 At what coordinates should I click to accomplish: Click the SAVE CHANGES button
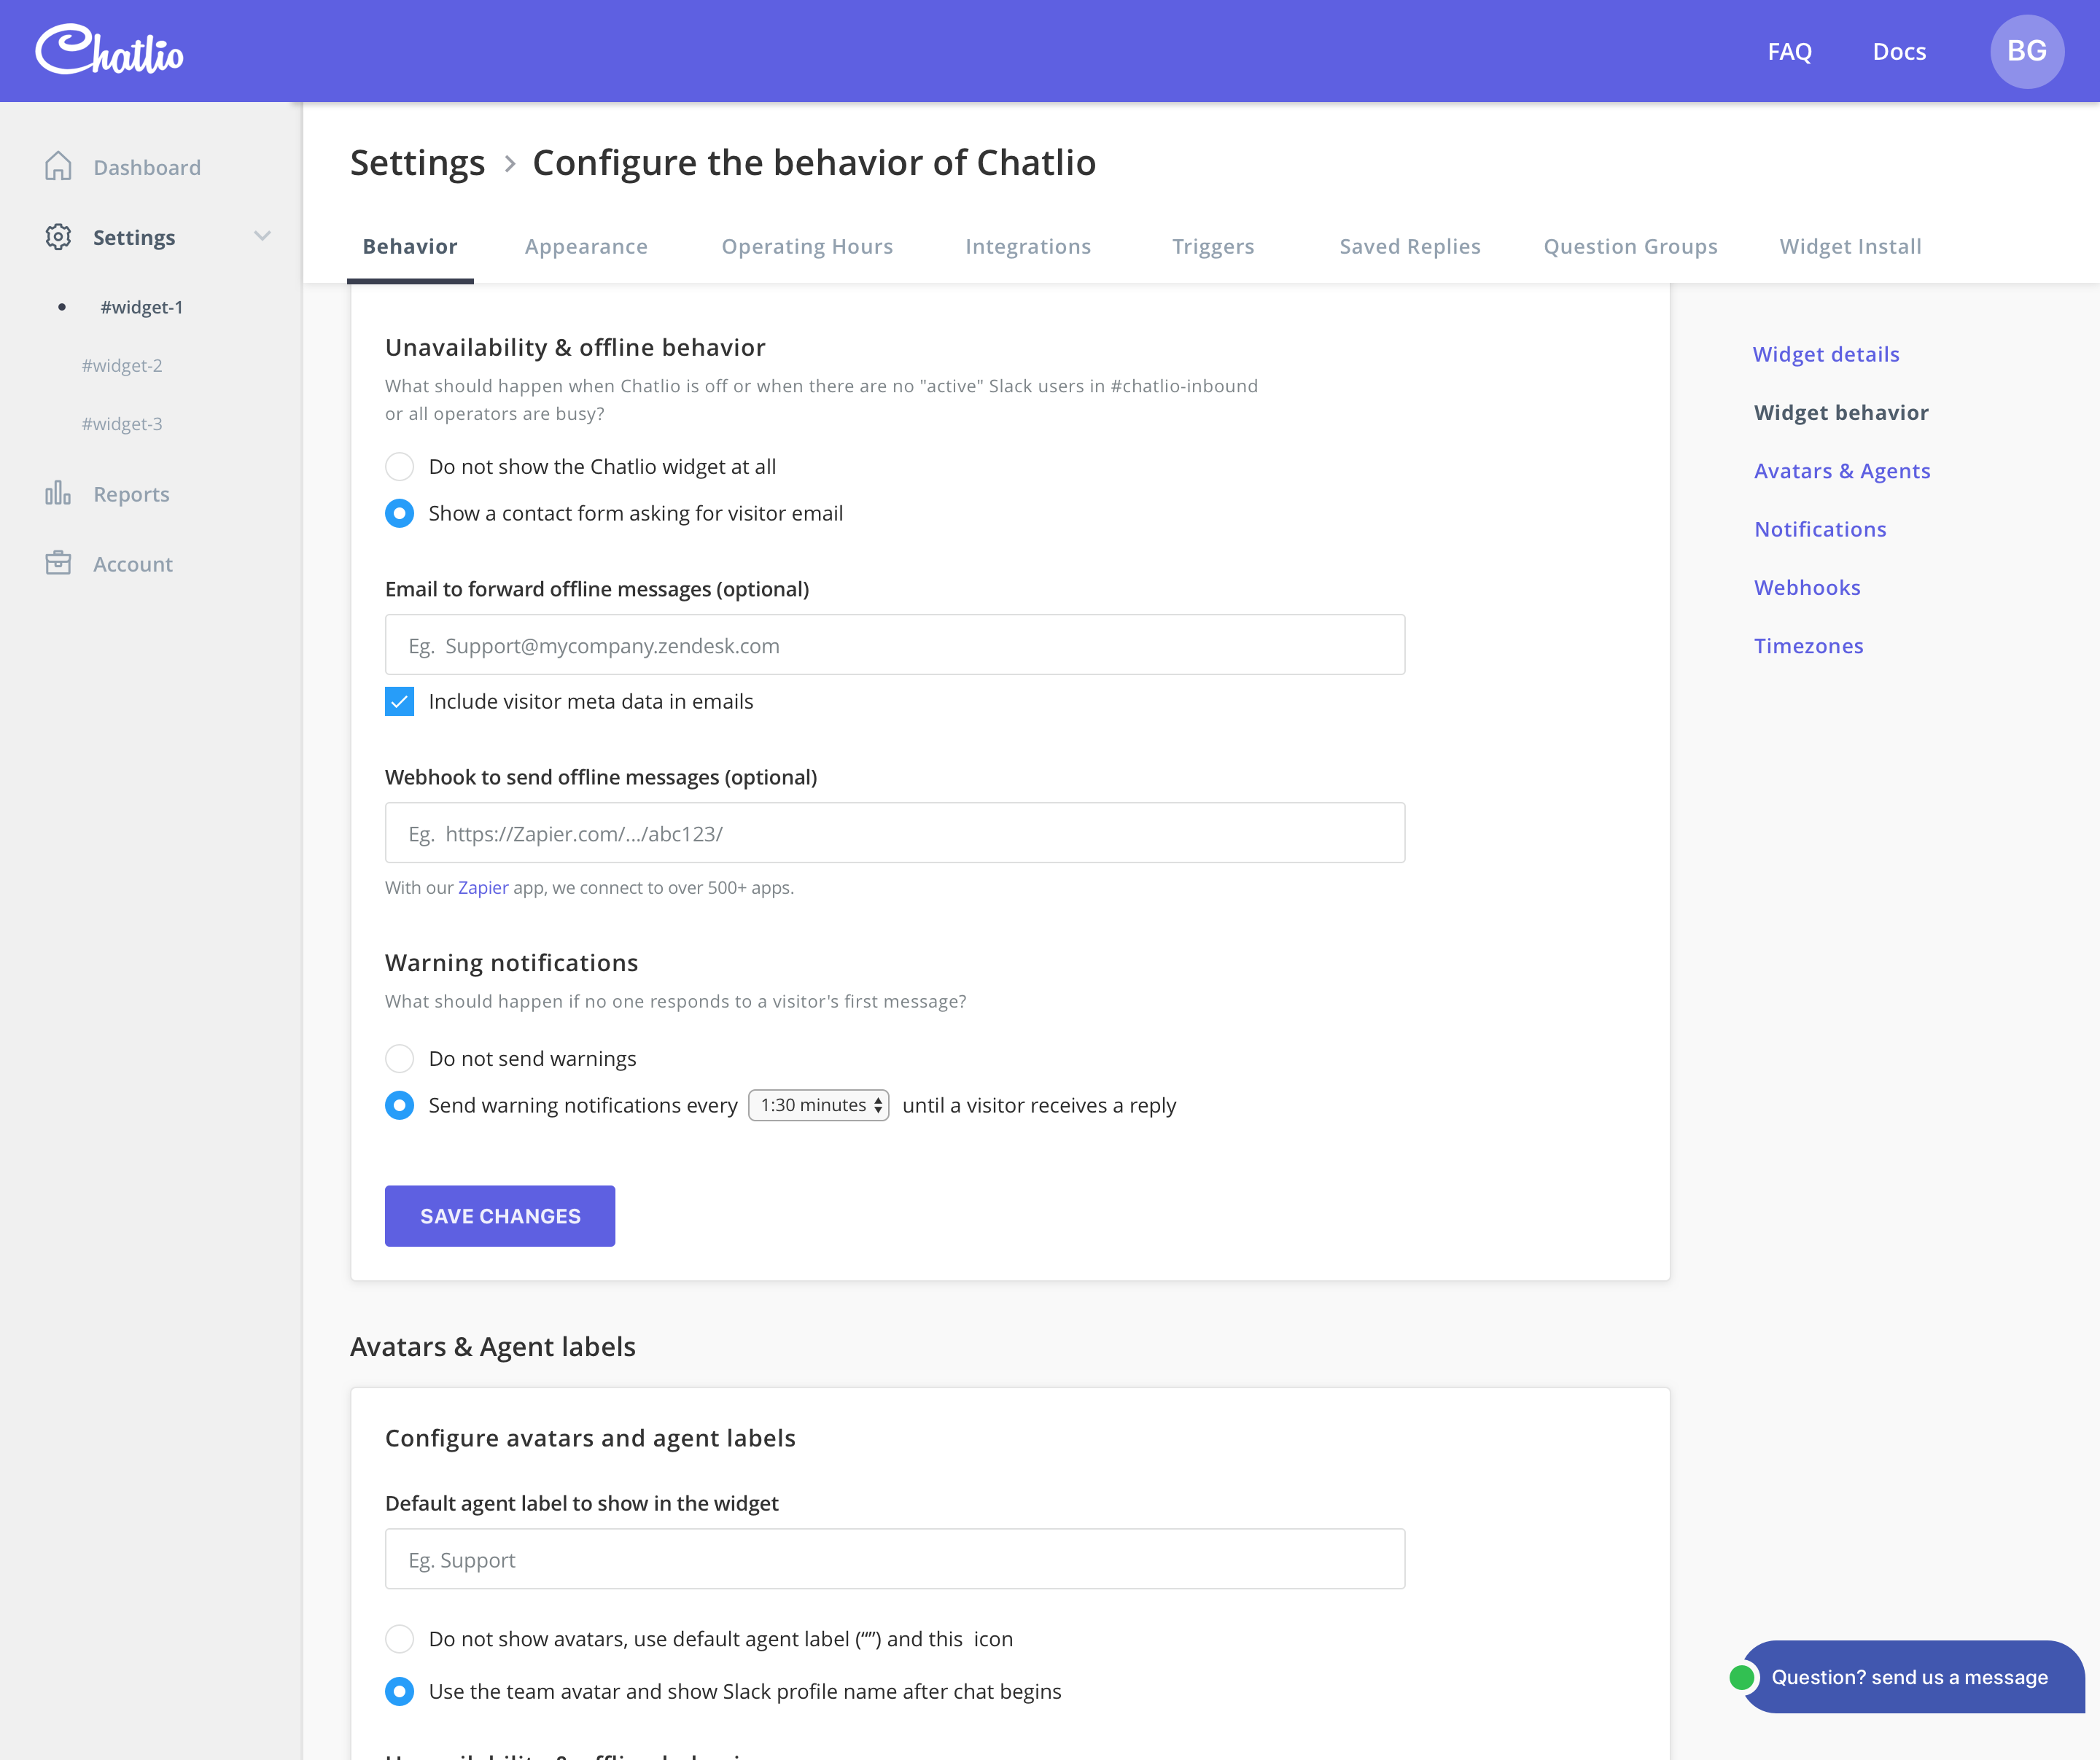(500, 1216)
